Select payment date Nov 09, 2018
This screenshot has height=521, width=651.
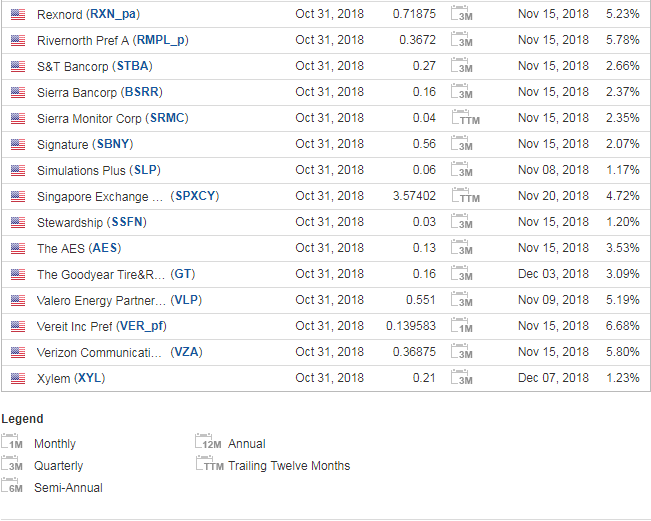point(553,300)
